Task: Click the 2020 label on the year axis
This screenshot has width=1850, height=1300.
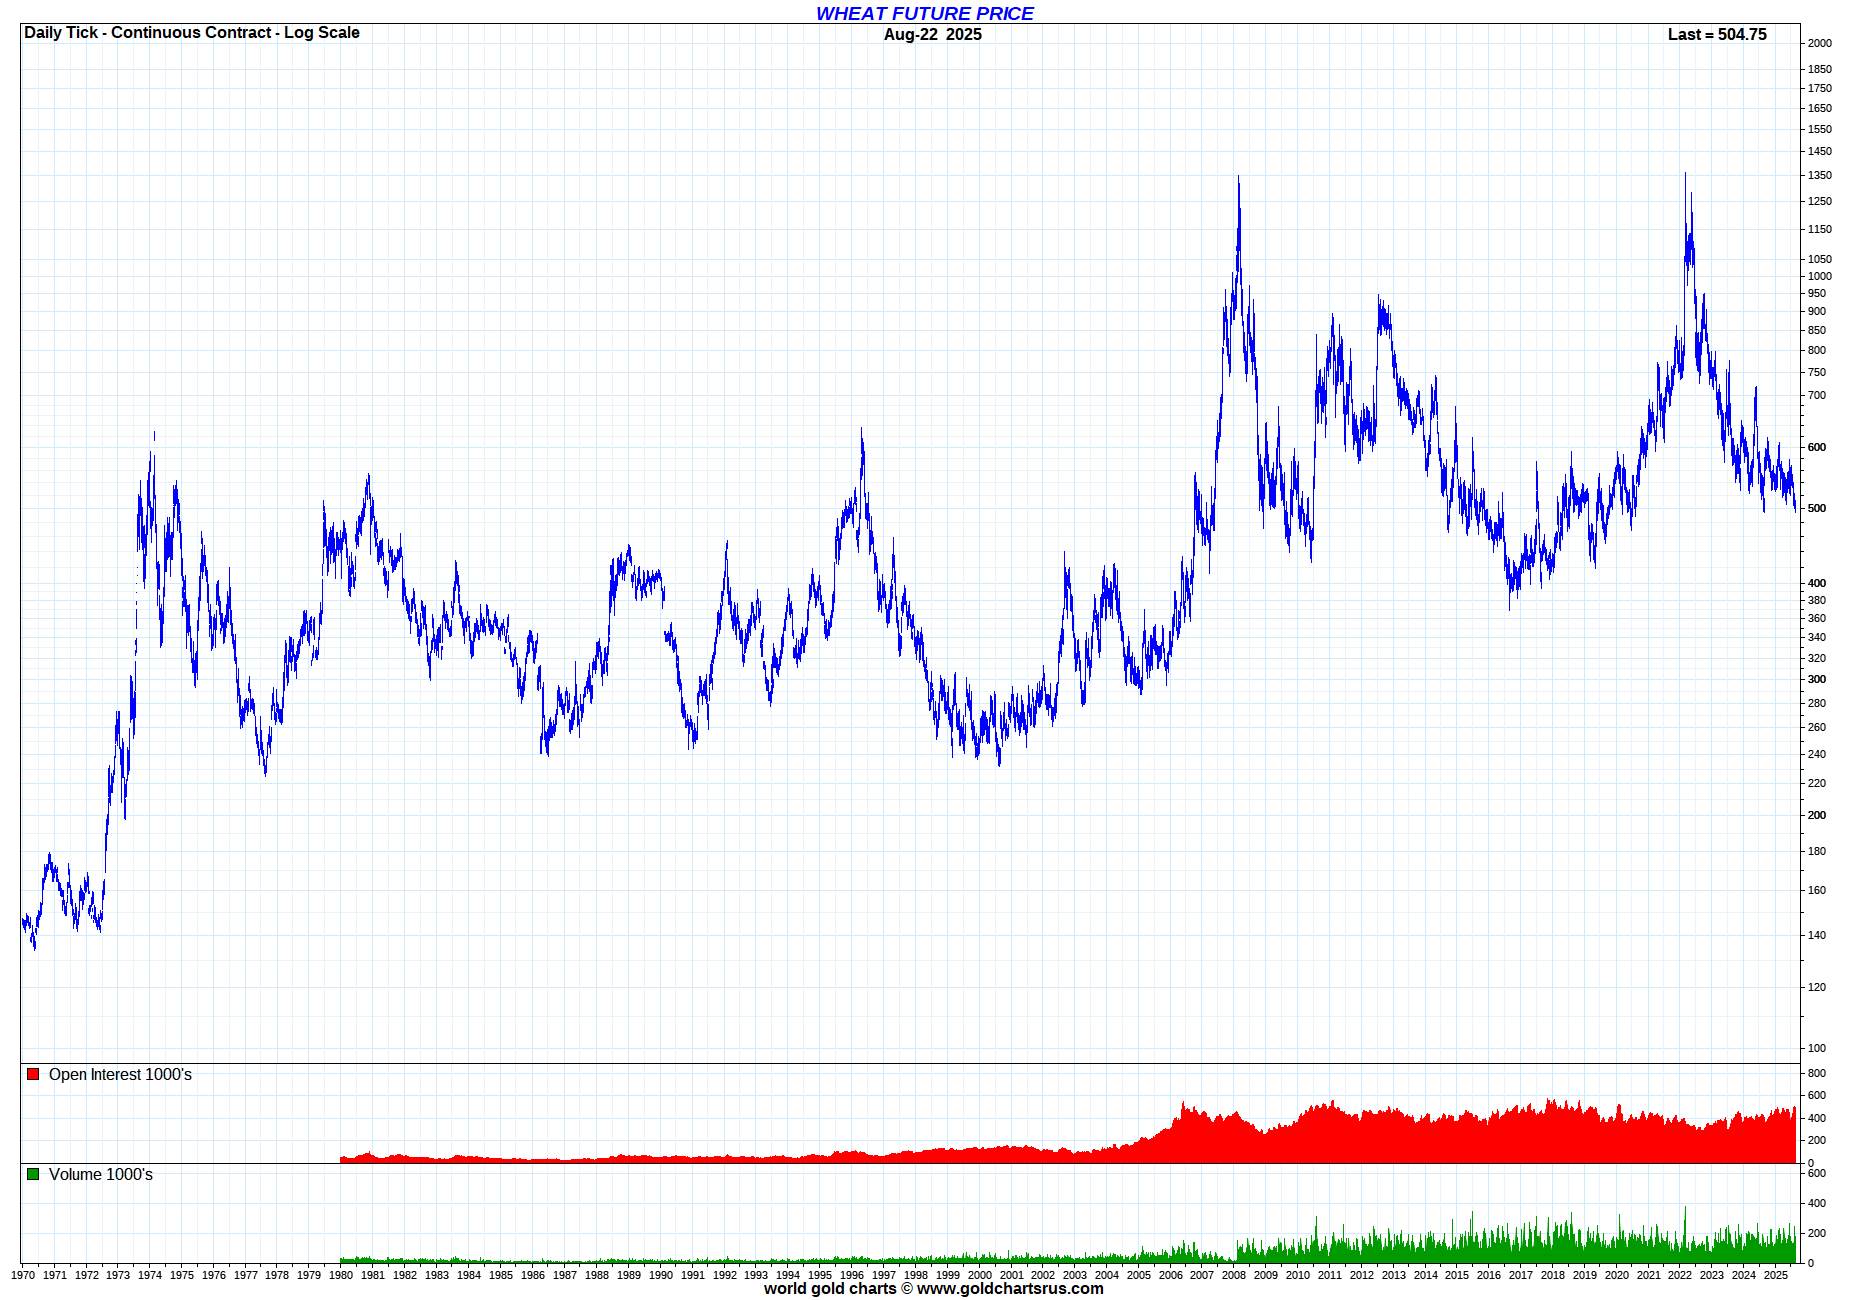Action: tap(1617, 1275)
